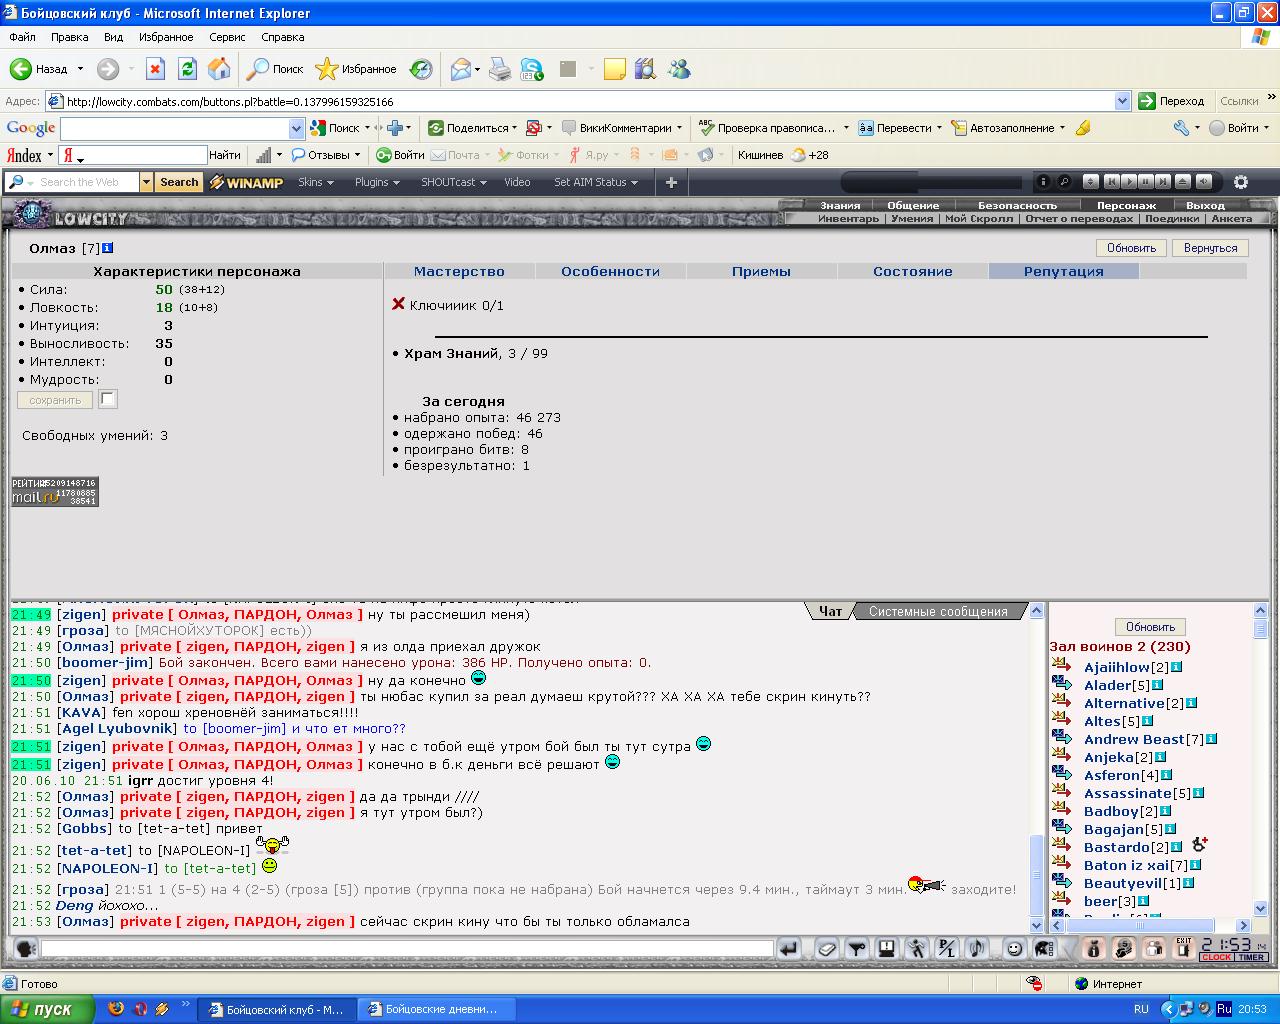Click the highlighter icon in Google toolbar
This screenshot has width=1280, height=1024.
pyautogui.click(x=1082, y=128)
